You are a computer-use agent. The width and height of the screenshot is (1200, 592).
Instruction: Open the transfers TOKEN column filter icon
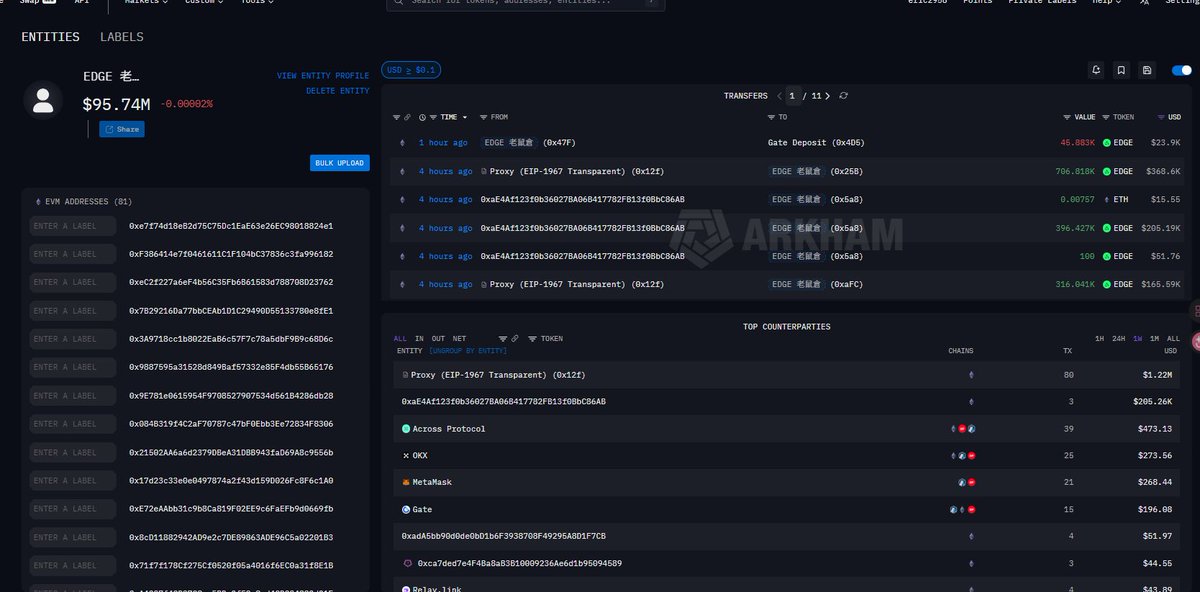coord(1106,117)
